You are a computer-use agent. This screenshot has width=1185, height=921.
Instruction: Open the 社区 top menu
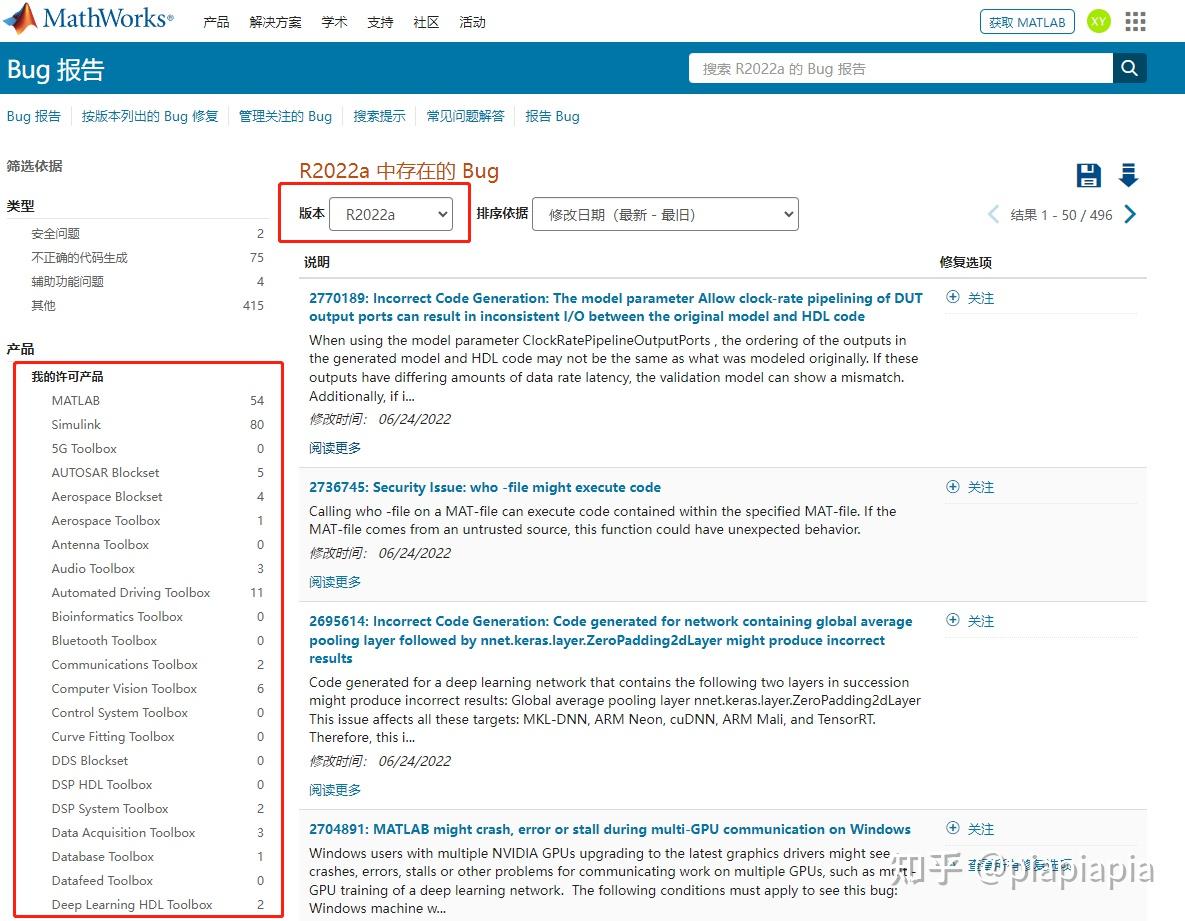[x=426, y=22]
